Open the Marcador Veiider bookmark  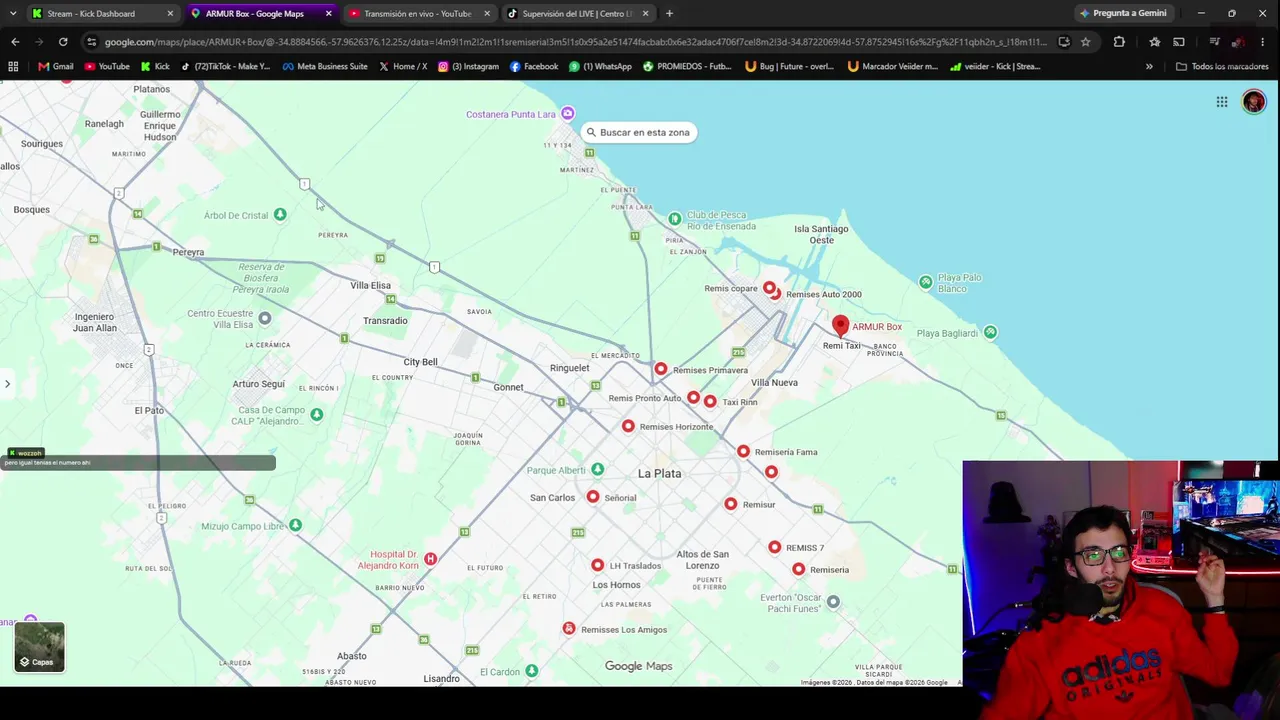[892, 67]
